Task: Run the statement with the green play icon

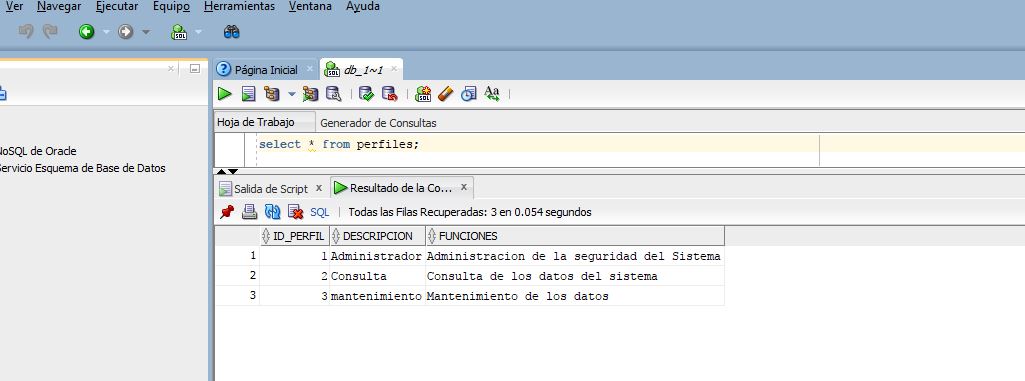Action: [225, 94]
